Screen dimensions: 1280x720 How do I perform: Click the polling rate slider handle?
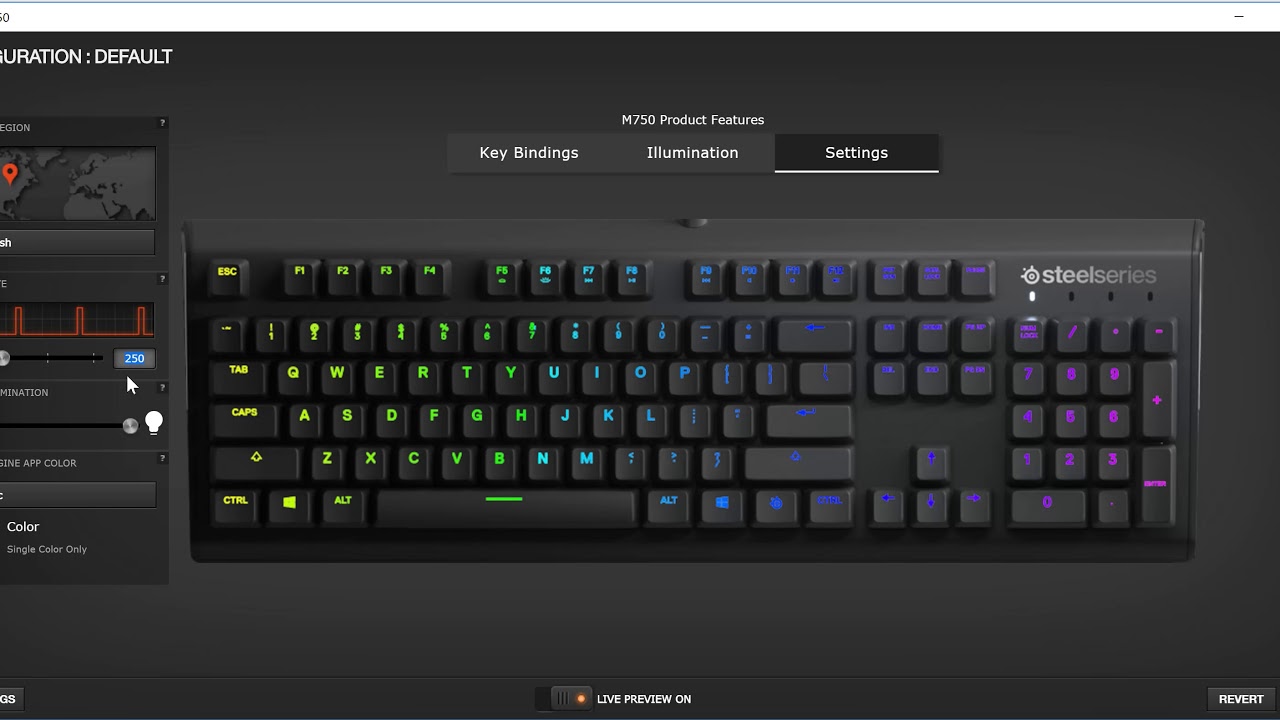4,358
